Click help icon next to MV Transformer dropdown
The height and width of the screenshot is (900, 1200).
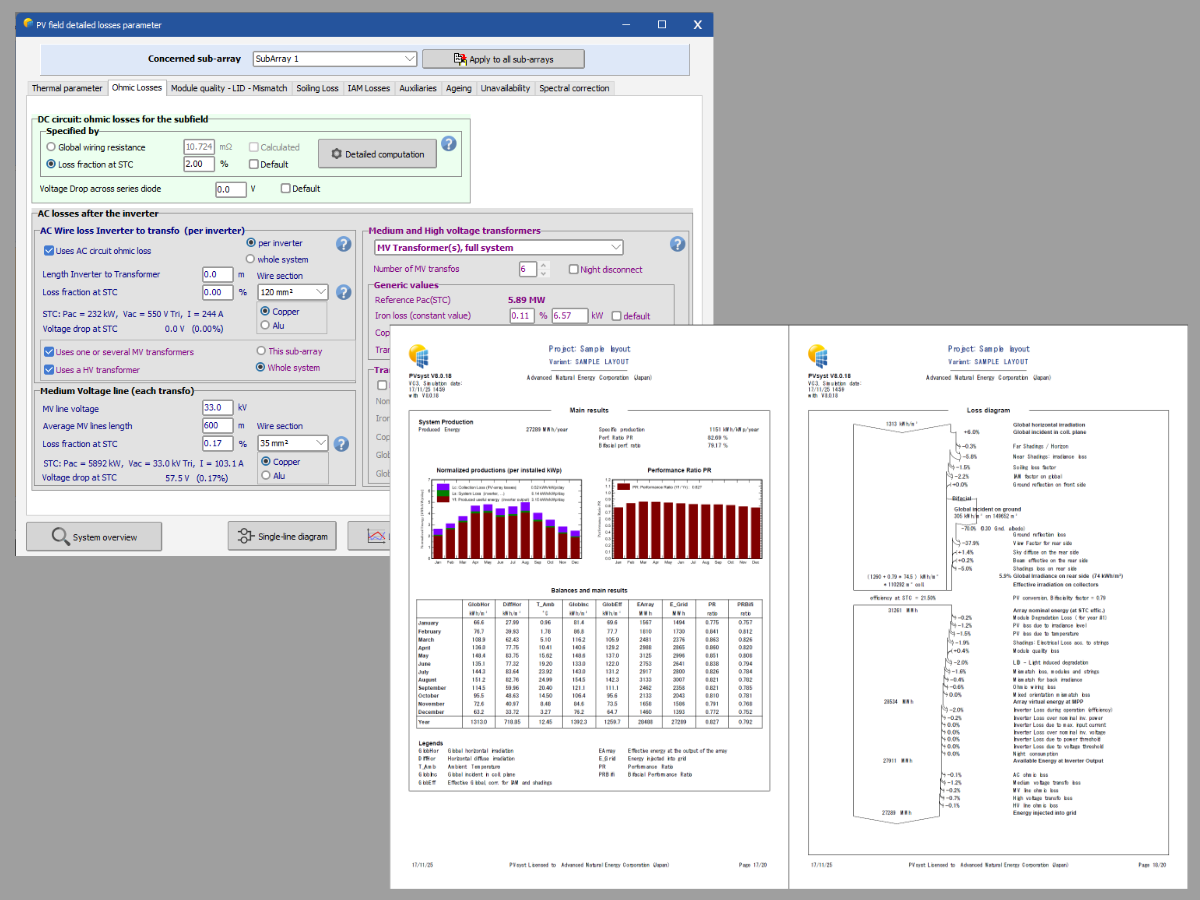[x=677, y=244]
